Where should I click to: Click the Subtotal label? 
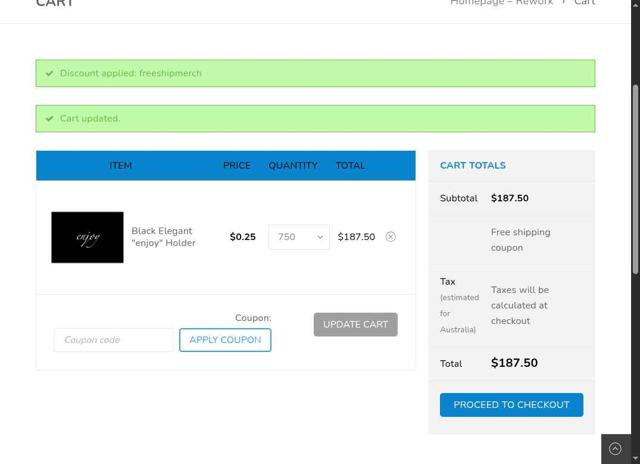point(458,198)
